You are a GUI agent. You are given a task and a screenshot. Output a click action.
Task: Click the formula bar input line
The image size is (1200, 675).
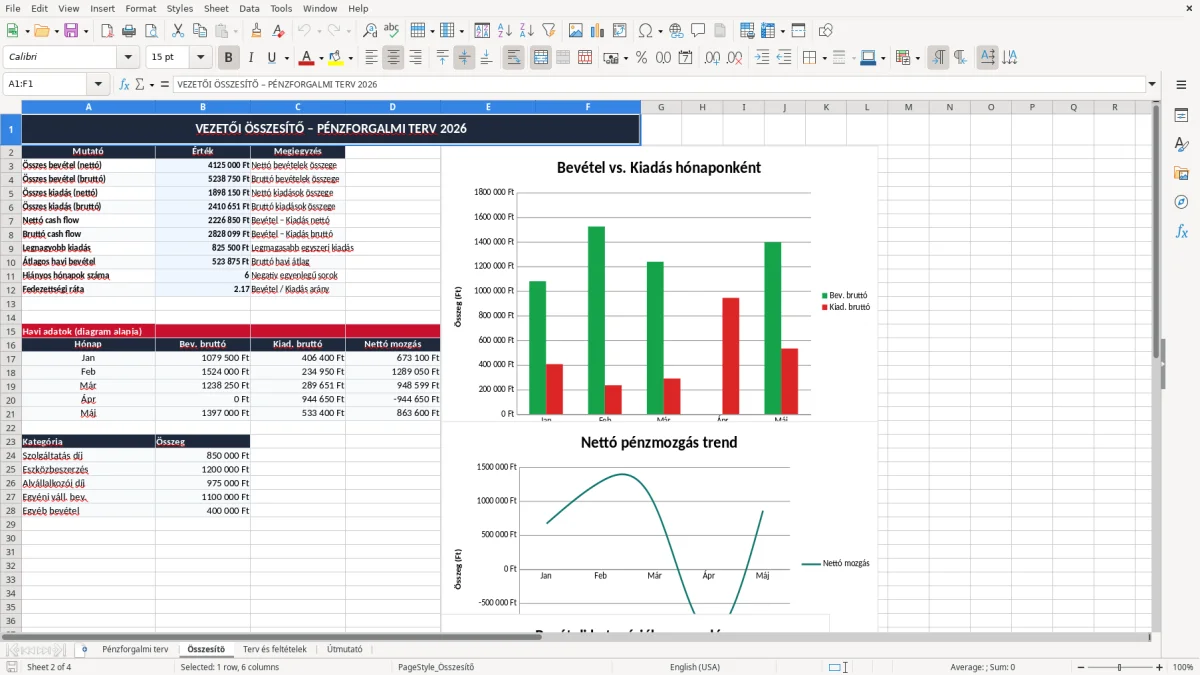(x=658, y=85)
